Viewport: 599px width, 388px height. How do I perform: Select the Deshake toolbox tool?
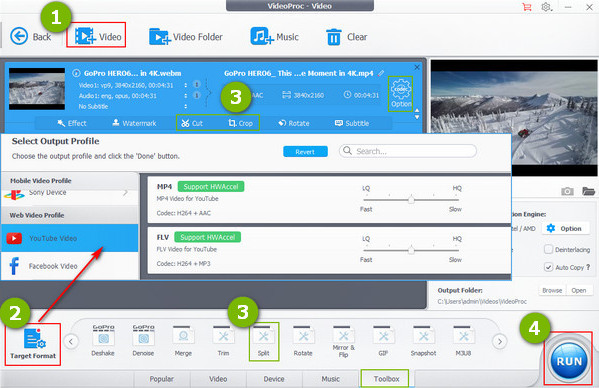point(103,341)
